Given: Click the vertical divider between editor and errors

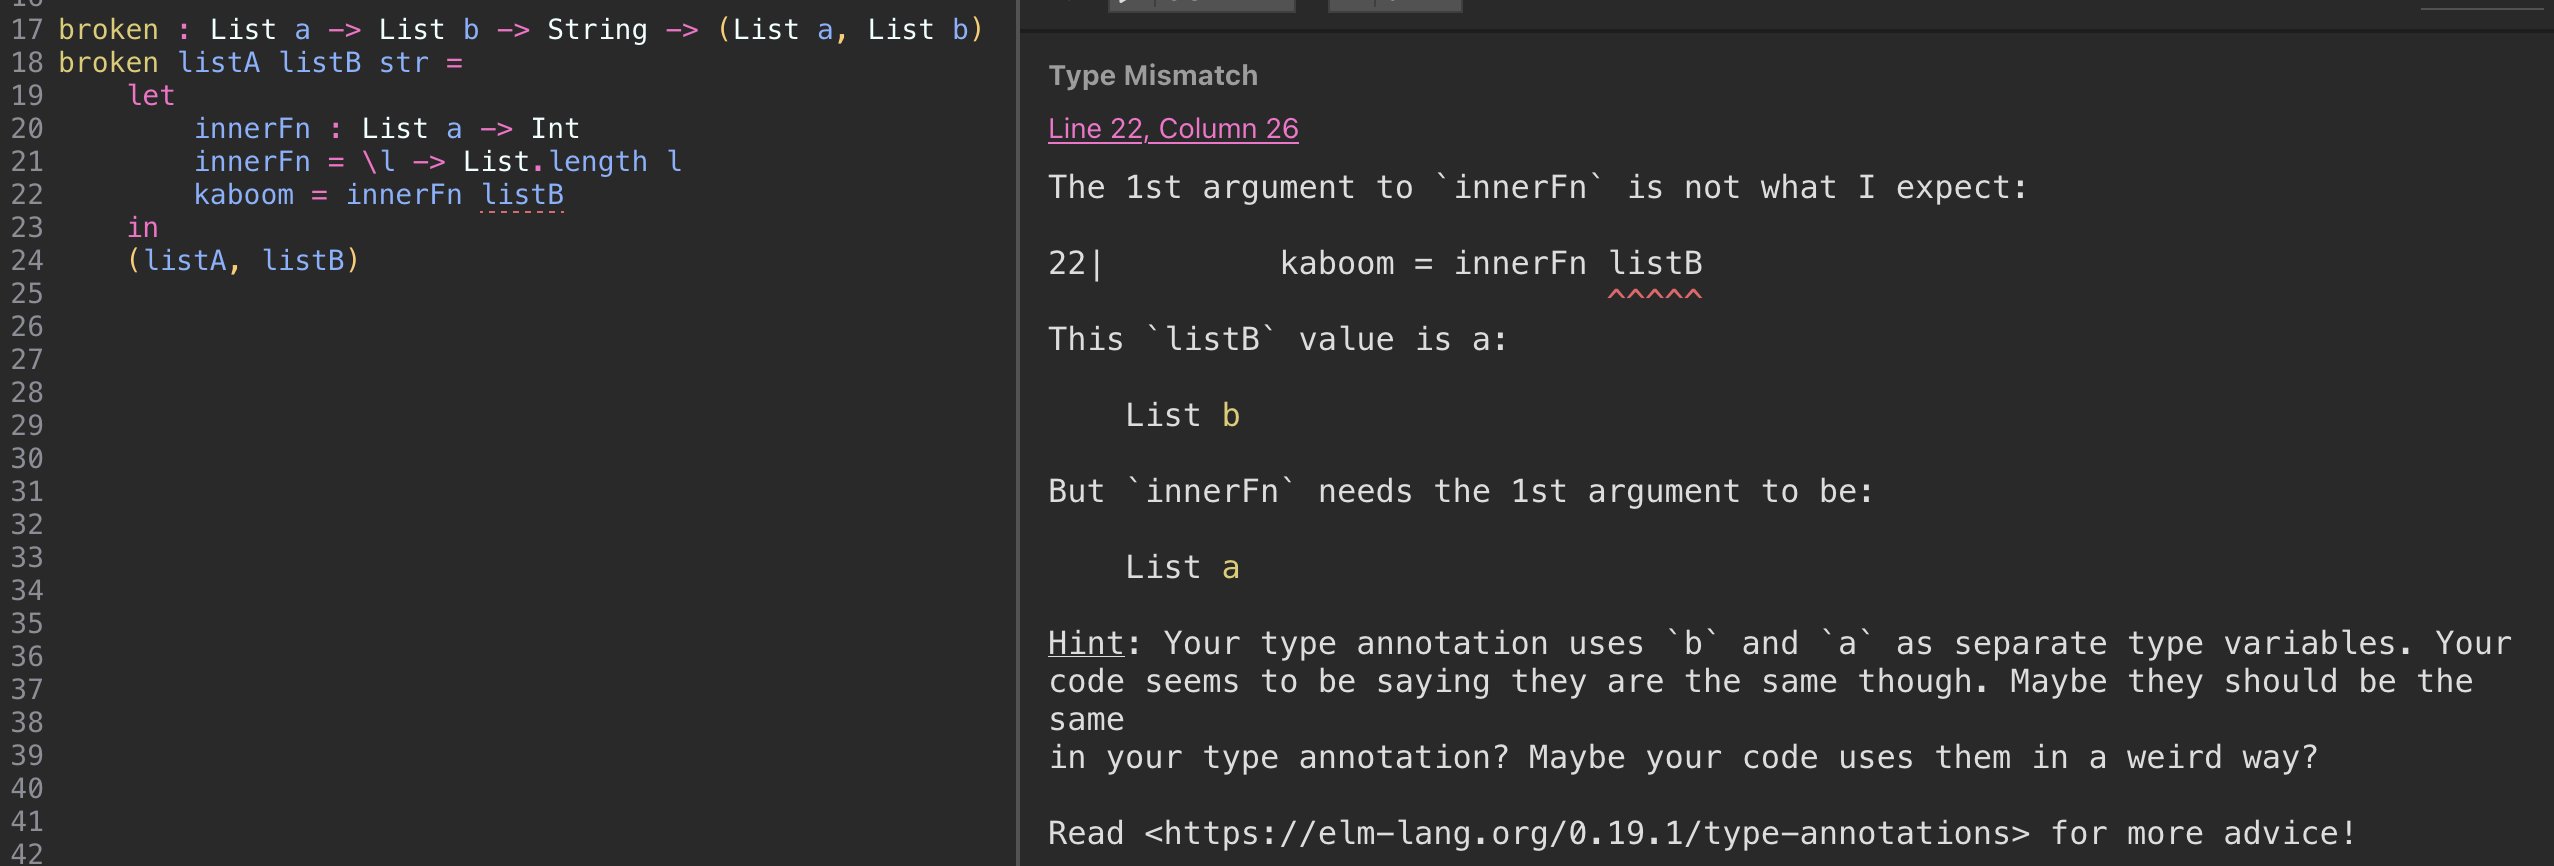Looking at the screenshot, I should click(1017, 433).
